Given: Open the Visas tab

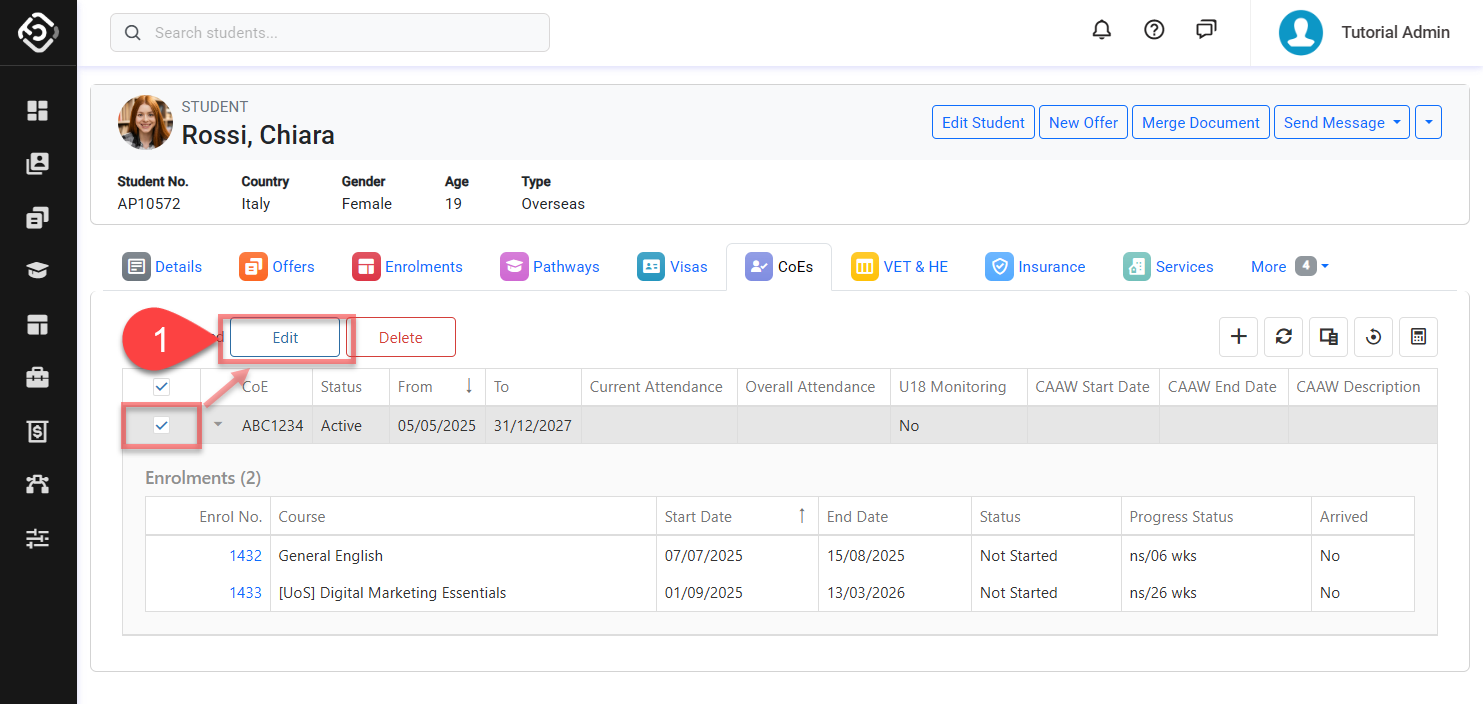Looking at the screenshot, I should [673, 267].
